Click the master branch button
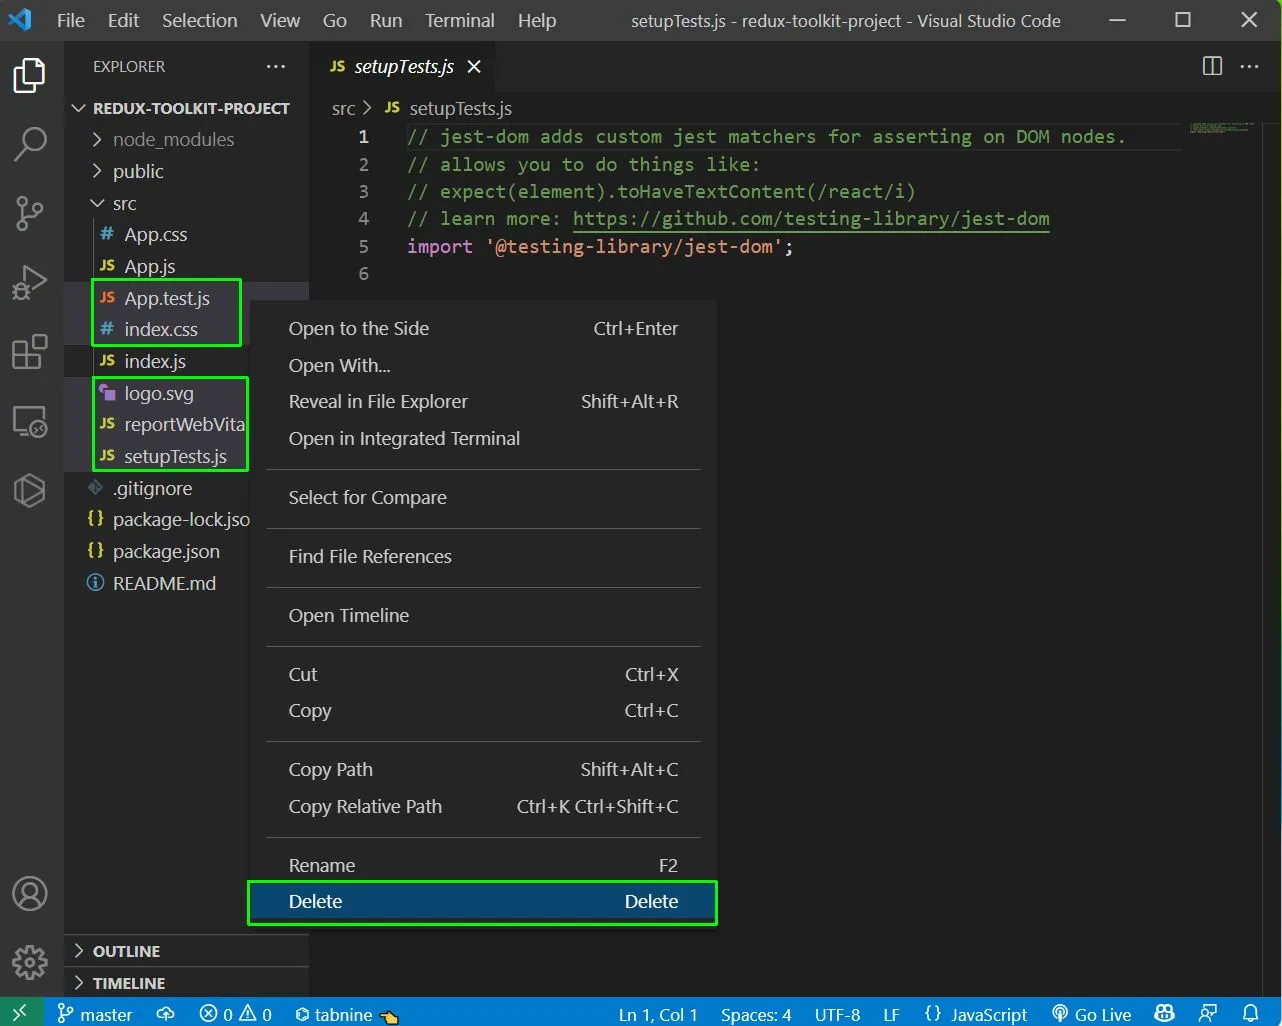 (x=95, y=1014)
